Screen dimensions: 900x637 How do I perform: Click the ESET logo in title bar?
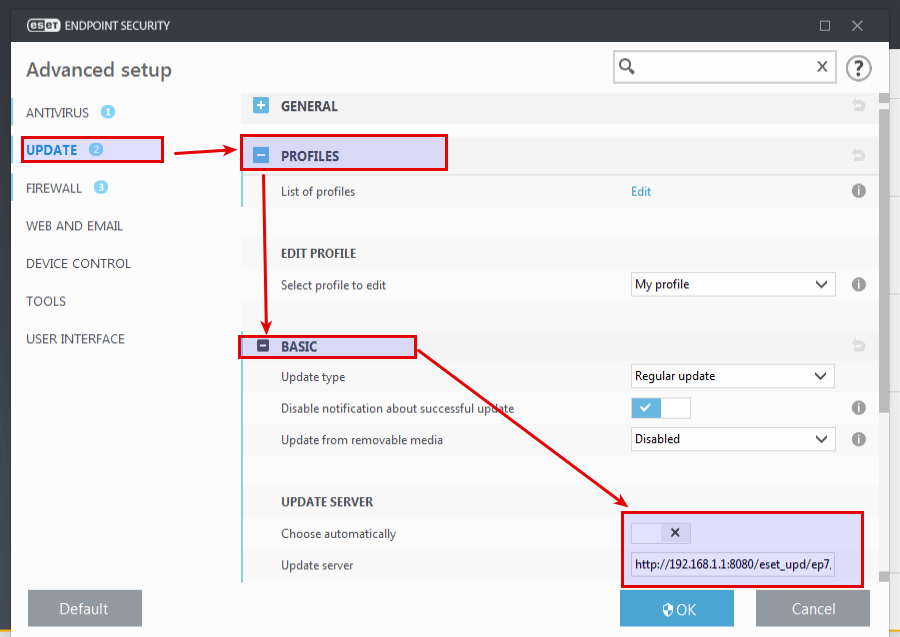click(x=43, y=25)
